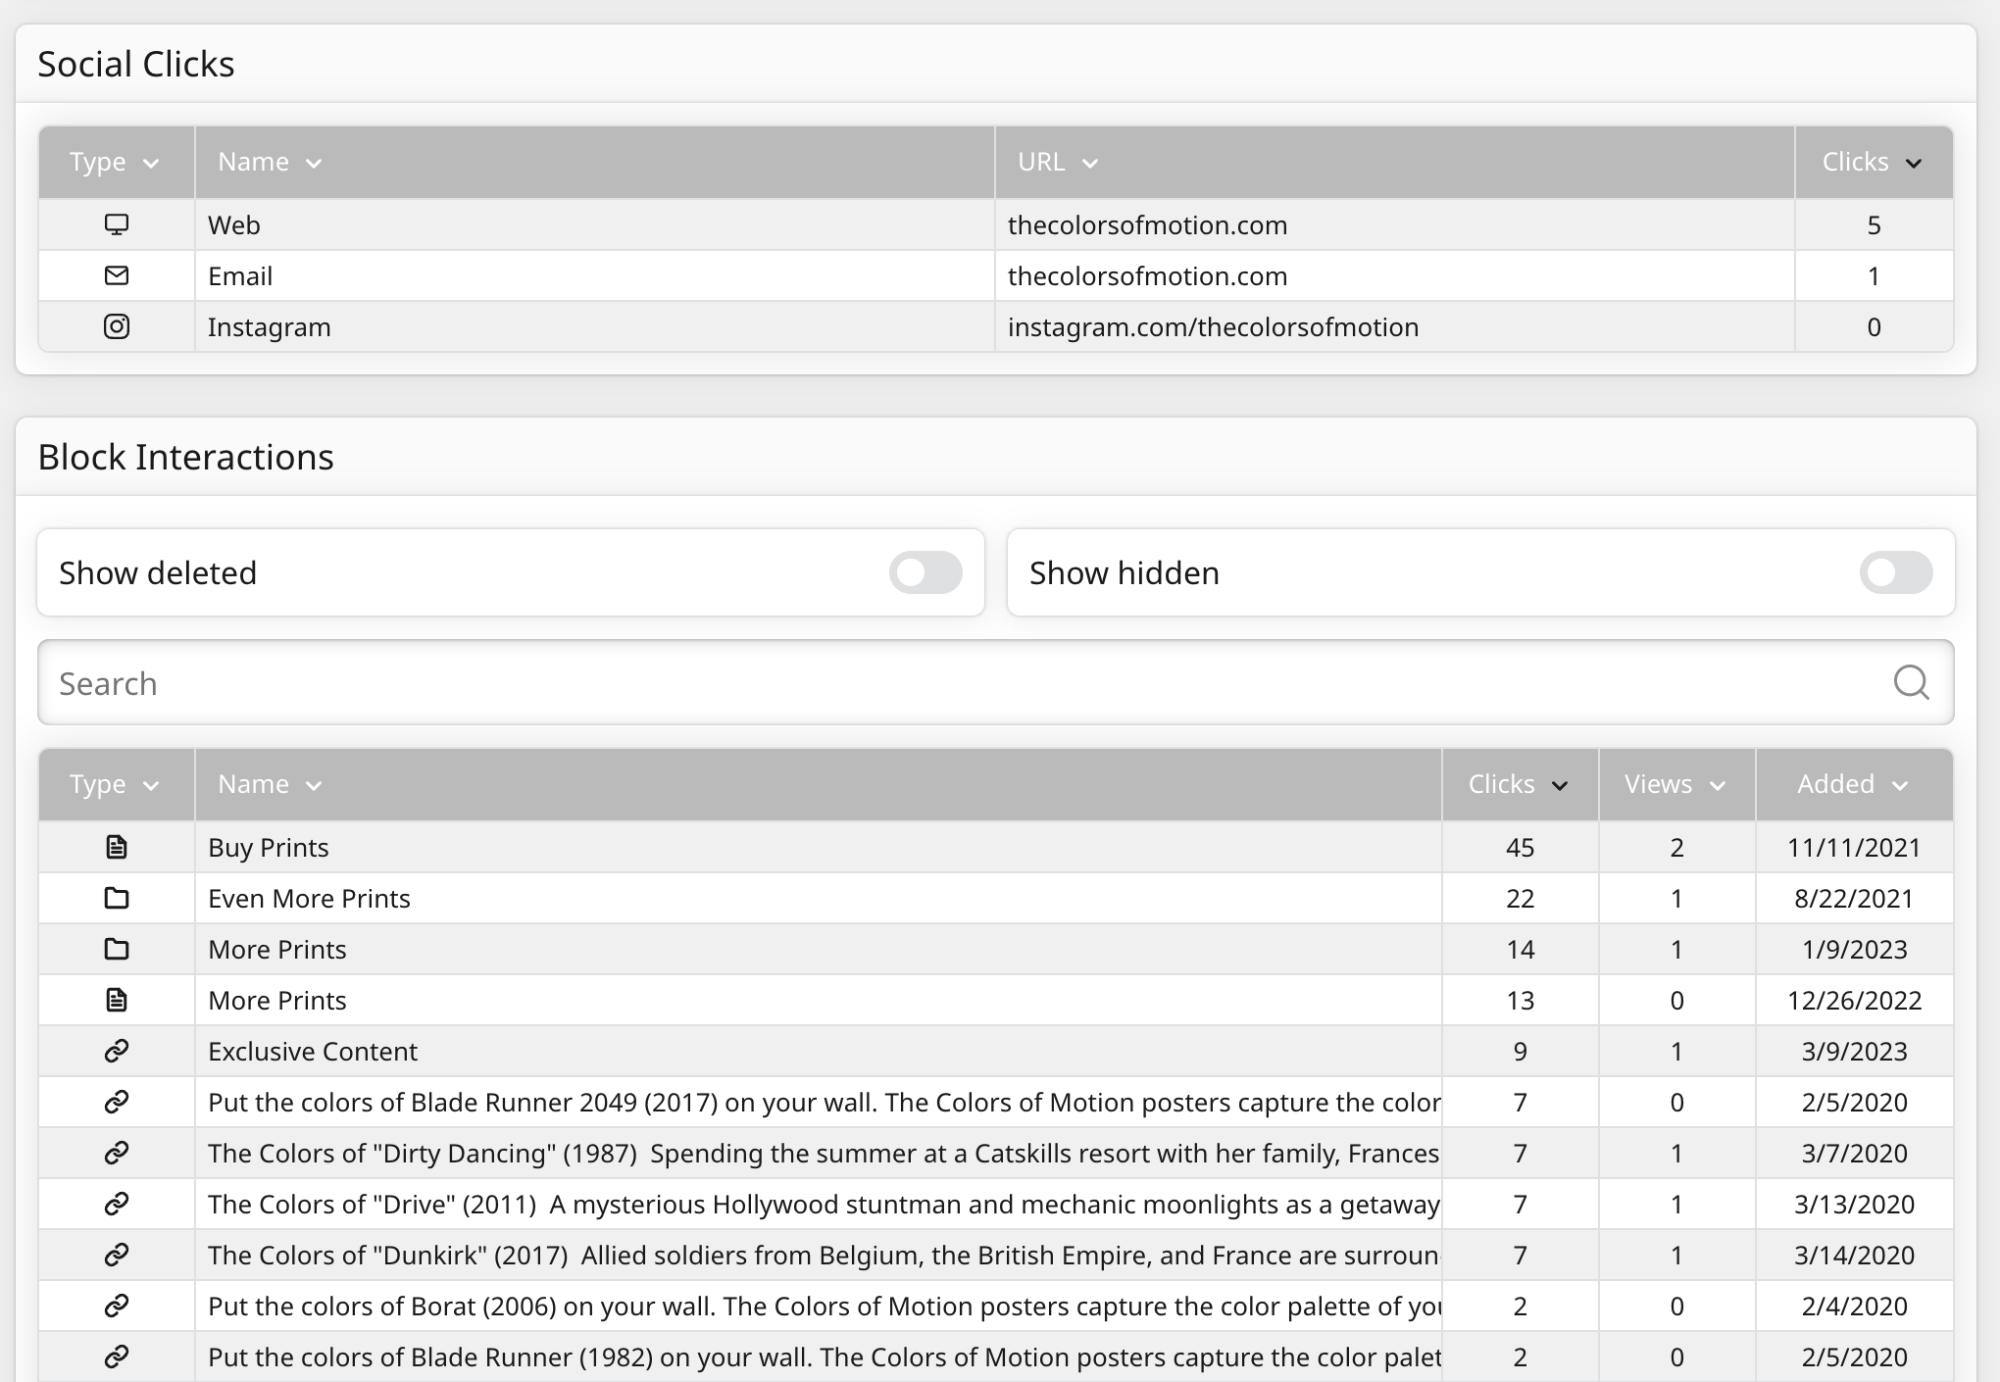Image resolution: width=2000 pixels, height=1382 pixels.
Task: Click link icon for Dunkirk row
Action: coord(116,1255)
